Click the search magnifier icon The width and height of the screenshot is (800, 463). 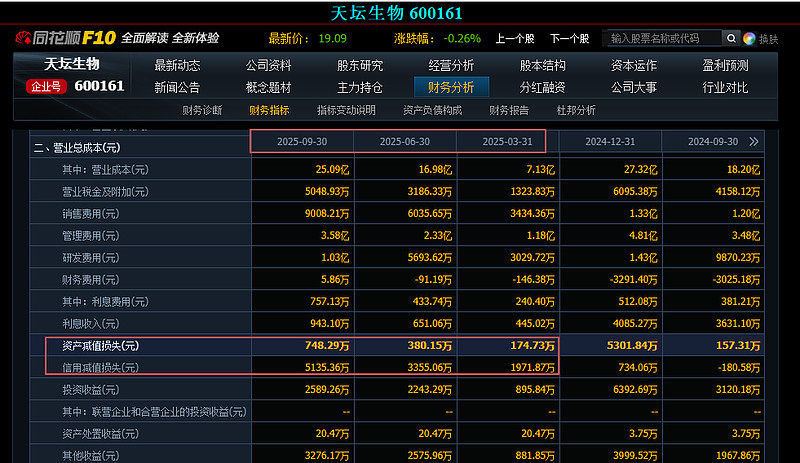click(x=731, y=38)
